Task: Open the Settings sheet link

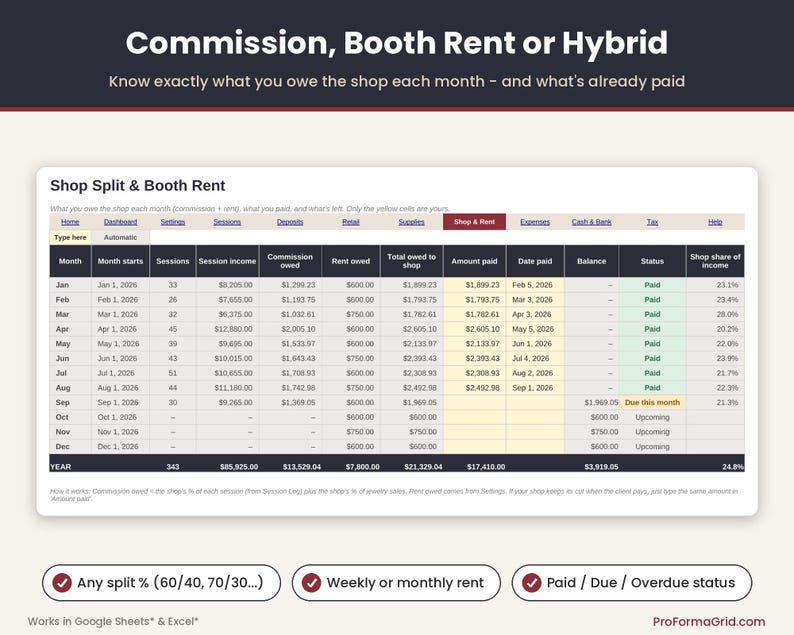Action: [173, 222]
